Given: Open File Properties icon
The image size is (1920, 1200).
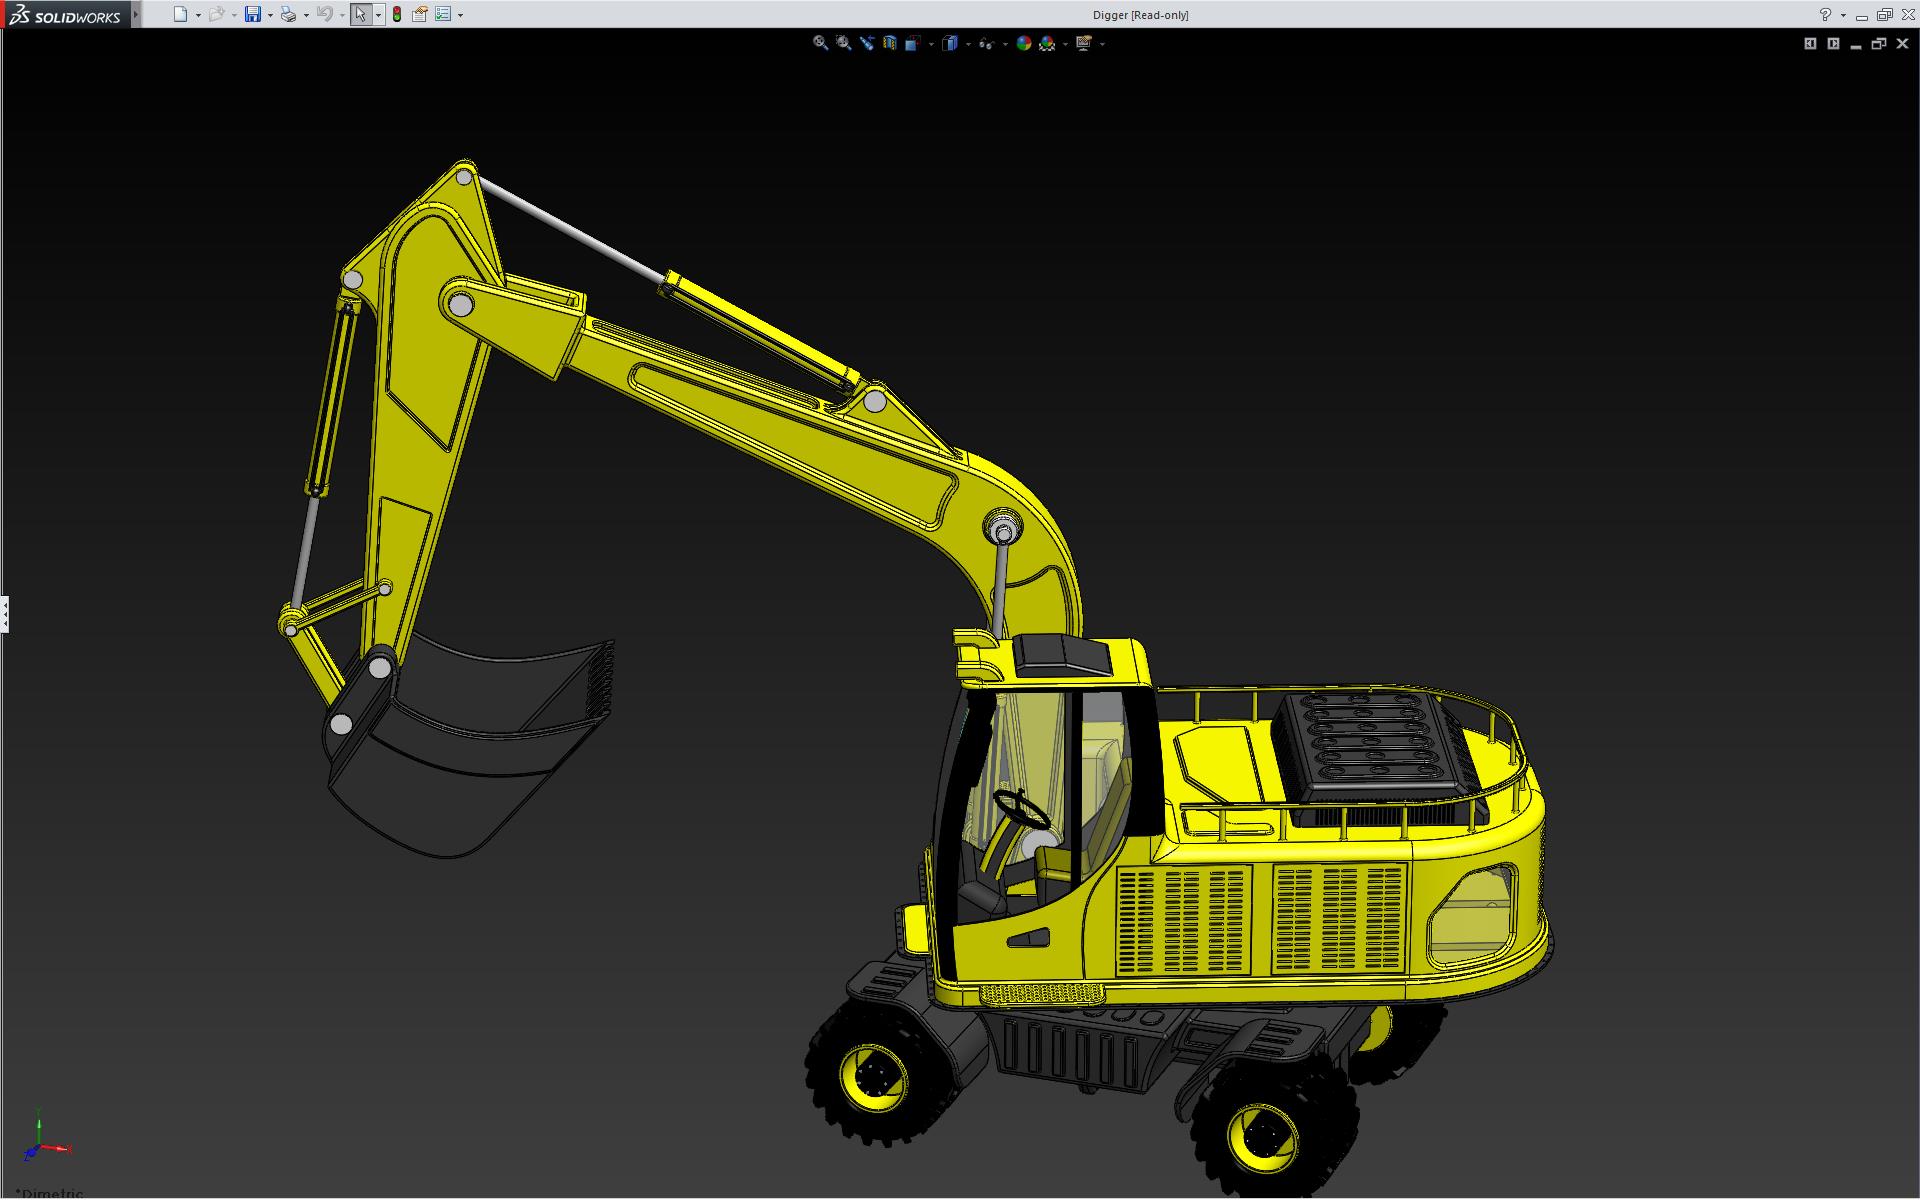Looking at the screenshot, I should pos(420,14).
